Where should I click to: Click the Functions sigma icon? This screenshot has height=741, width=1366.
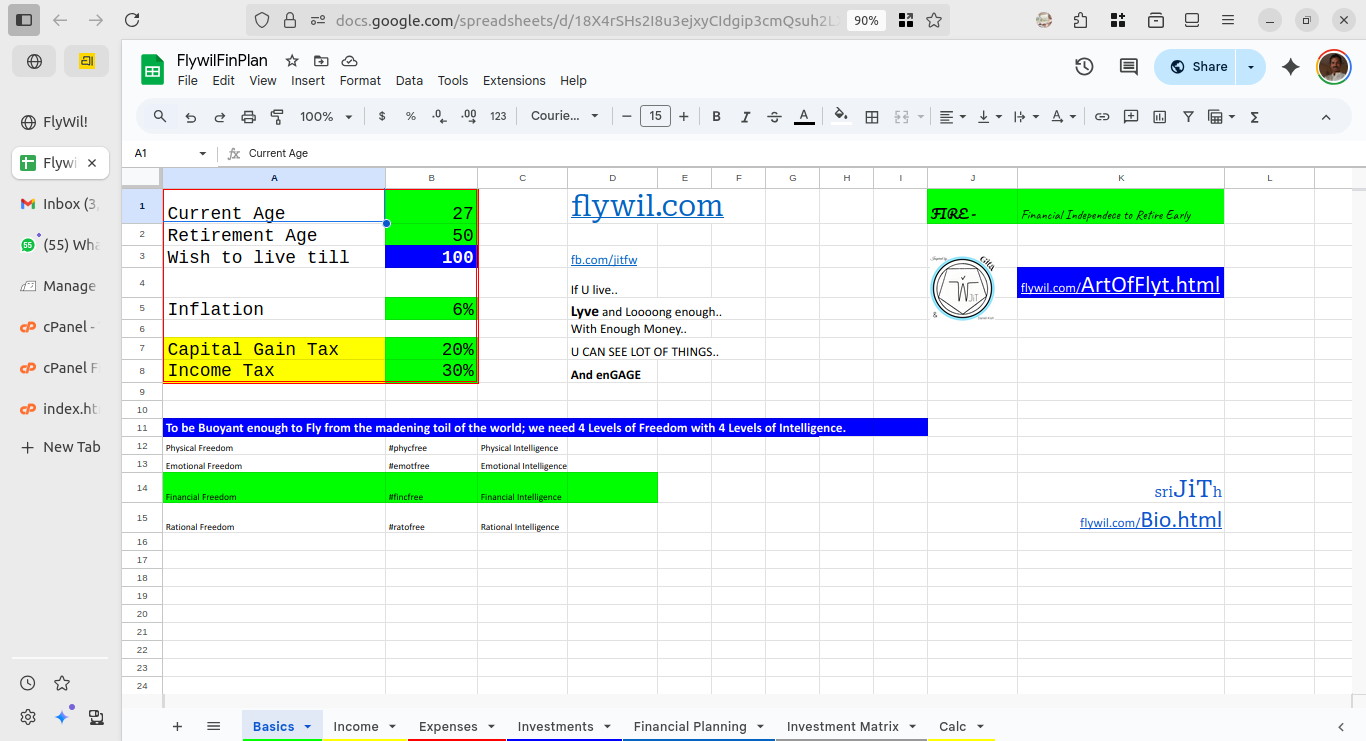pos(1255,117)
